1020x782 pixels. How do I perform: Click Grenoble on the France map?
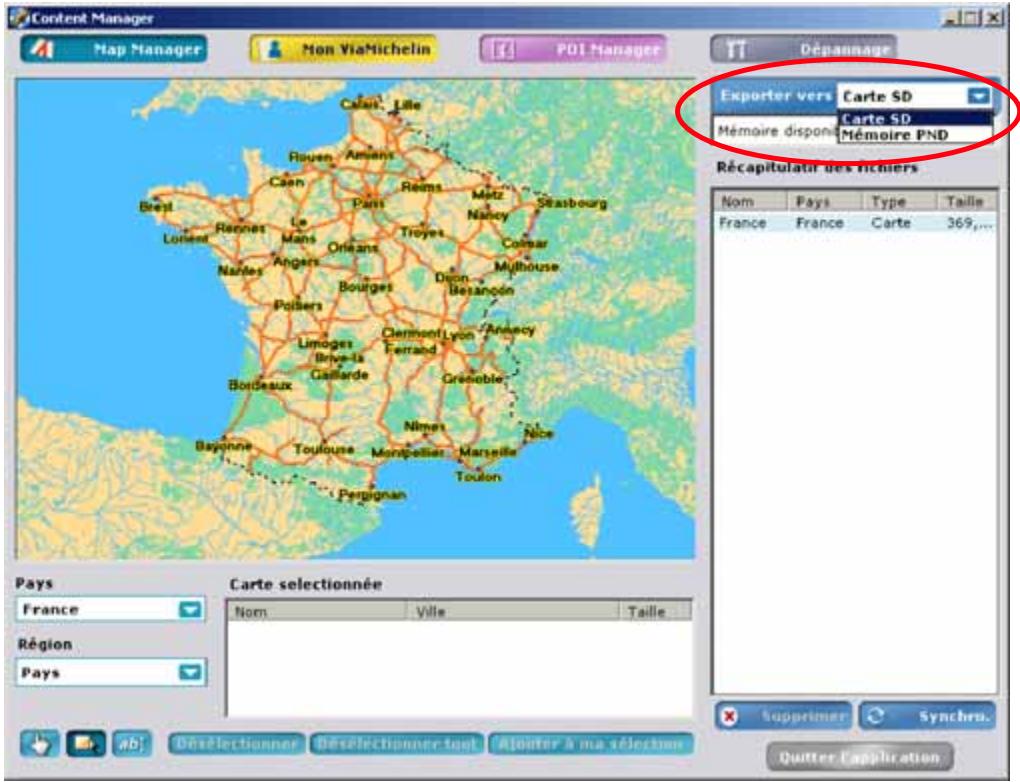click(x=472, y=379)
